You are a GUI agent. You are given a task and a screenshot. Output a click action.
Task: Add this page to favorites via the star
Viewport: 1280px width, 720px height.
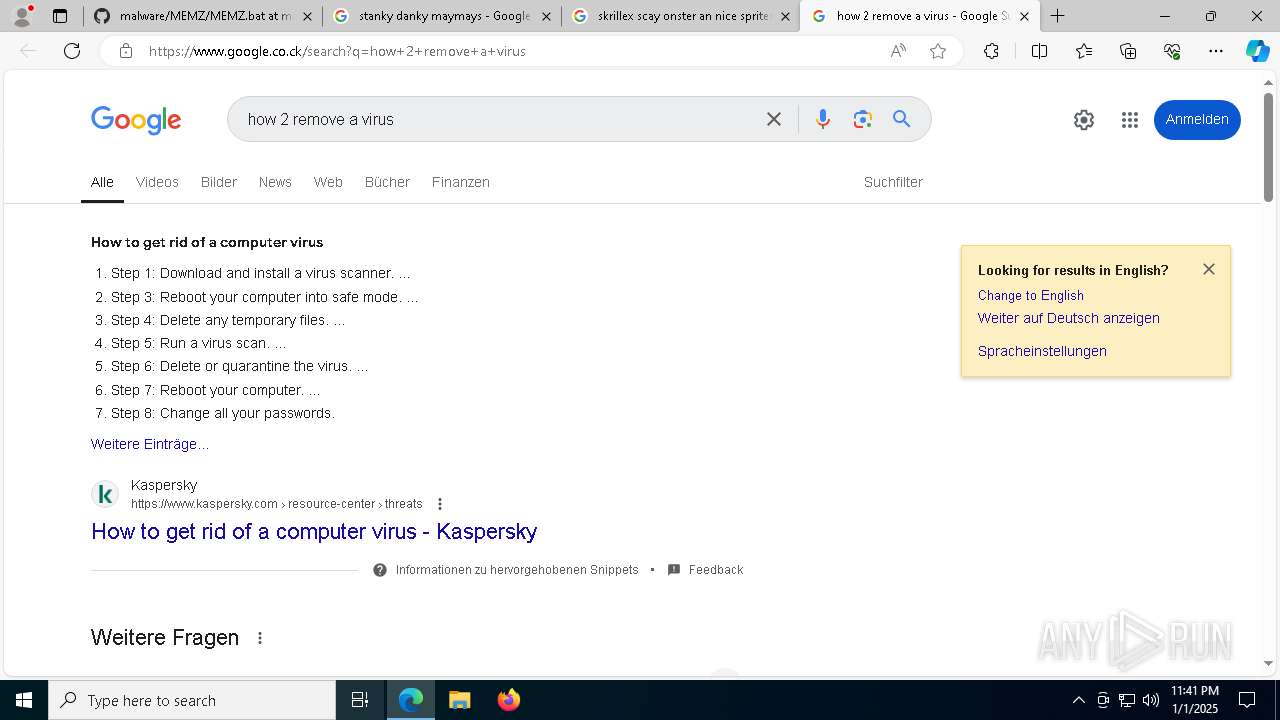(x=938, y=51)
